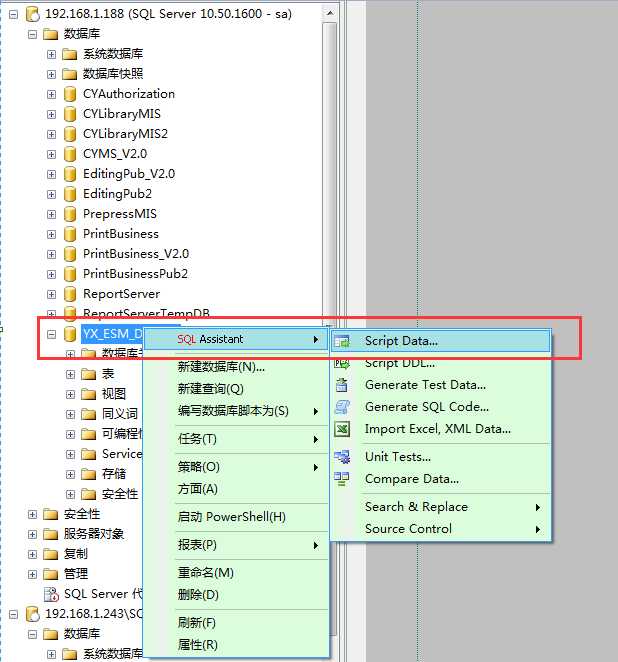Click the Compare Data icon
The width and height of the screenshot is (618, 662).
[342, 479]
